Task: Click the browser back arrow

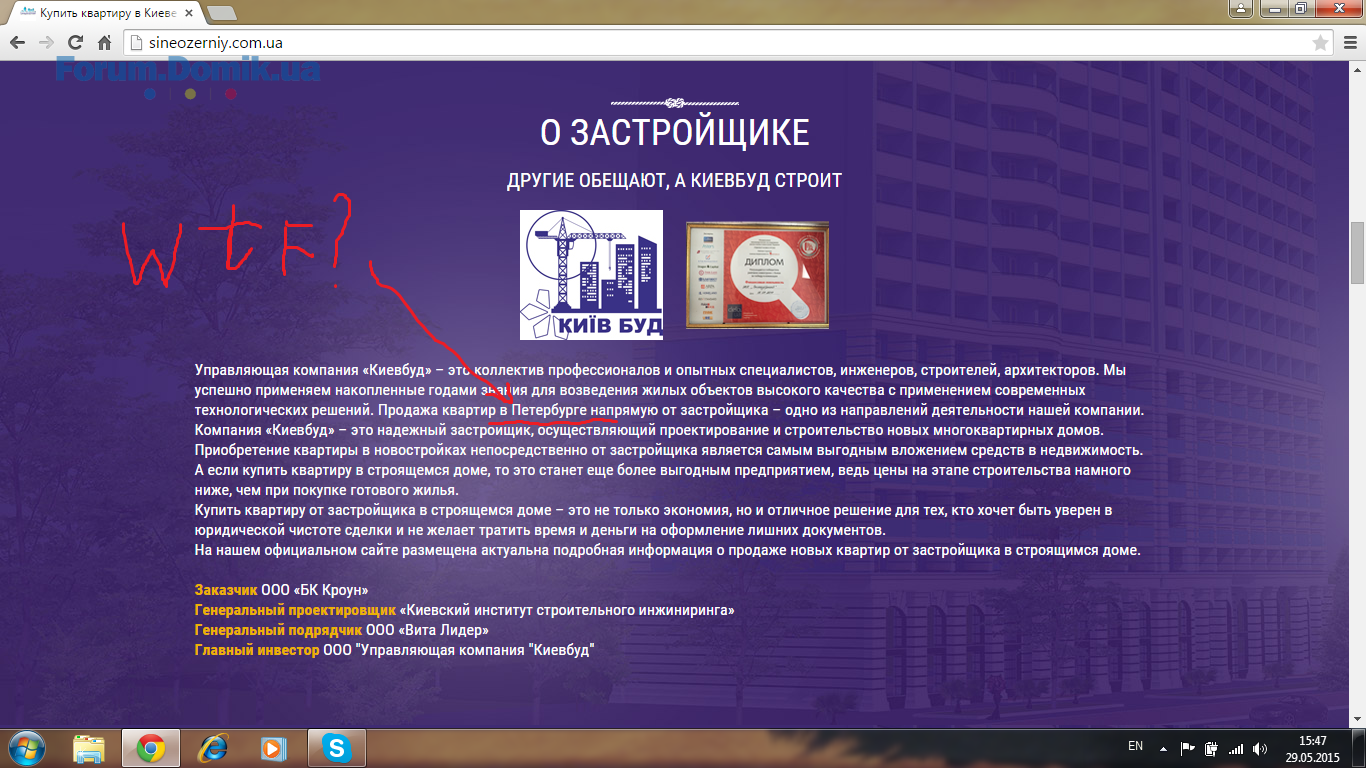Action: [x=17, y=43]
